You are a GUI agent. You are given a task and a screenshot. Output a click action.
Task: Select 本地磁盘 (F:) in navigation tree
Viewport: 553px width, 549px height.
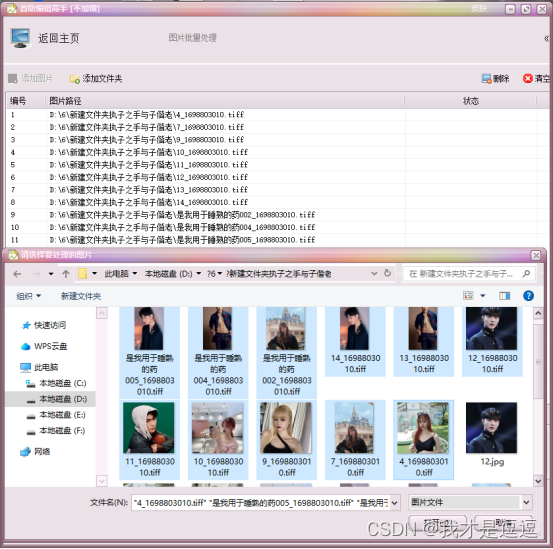[56, 431]
